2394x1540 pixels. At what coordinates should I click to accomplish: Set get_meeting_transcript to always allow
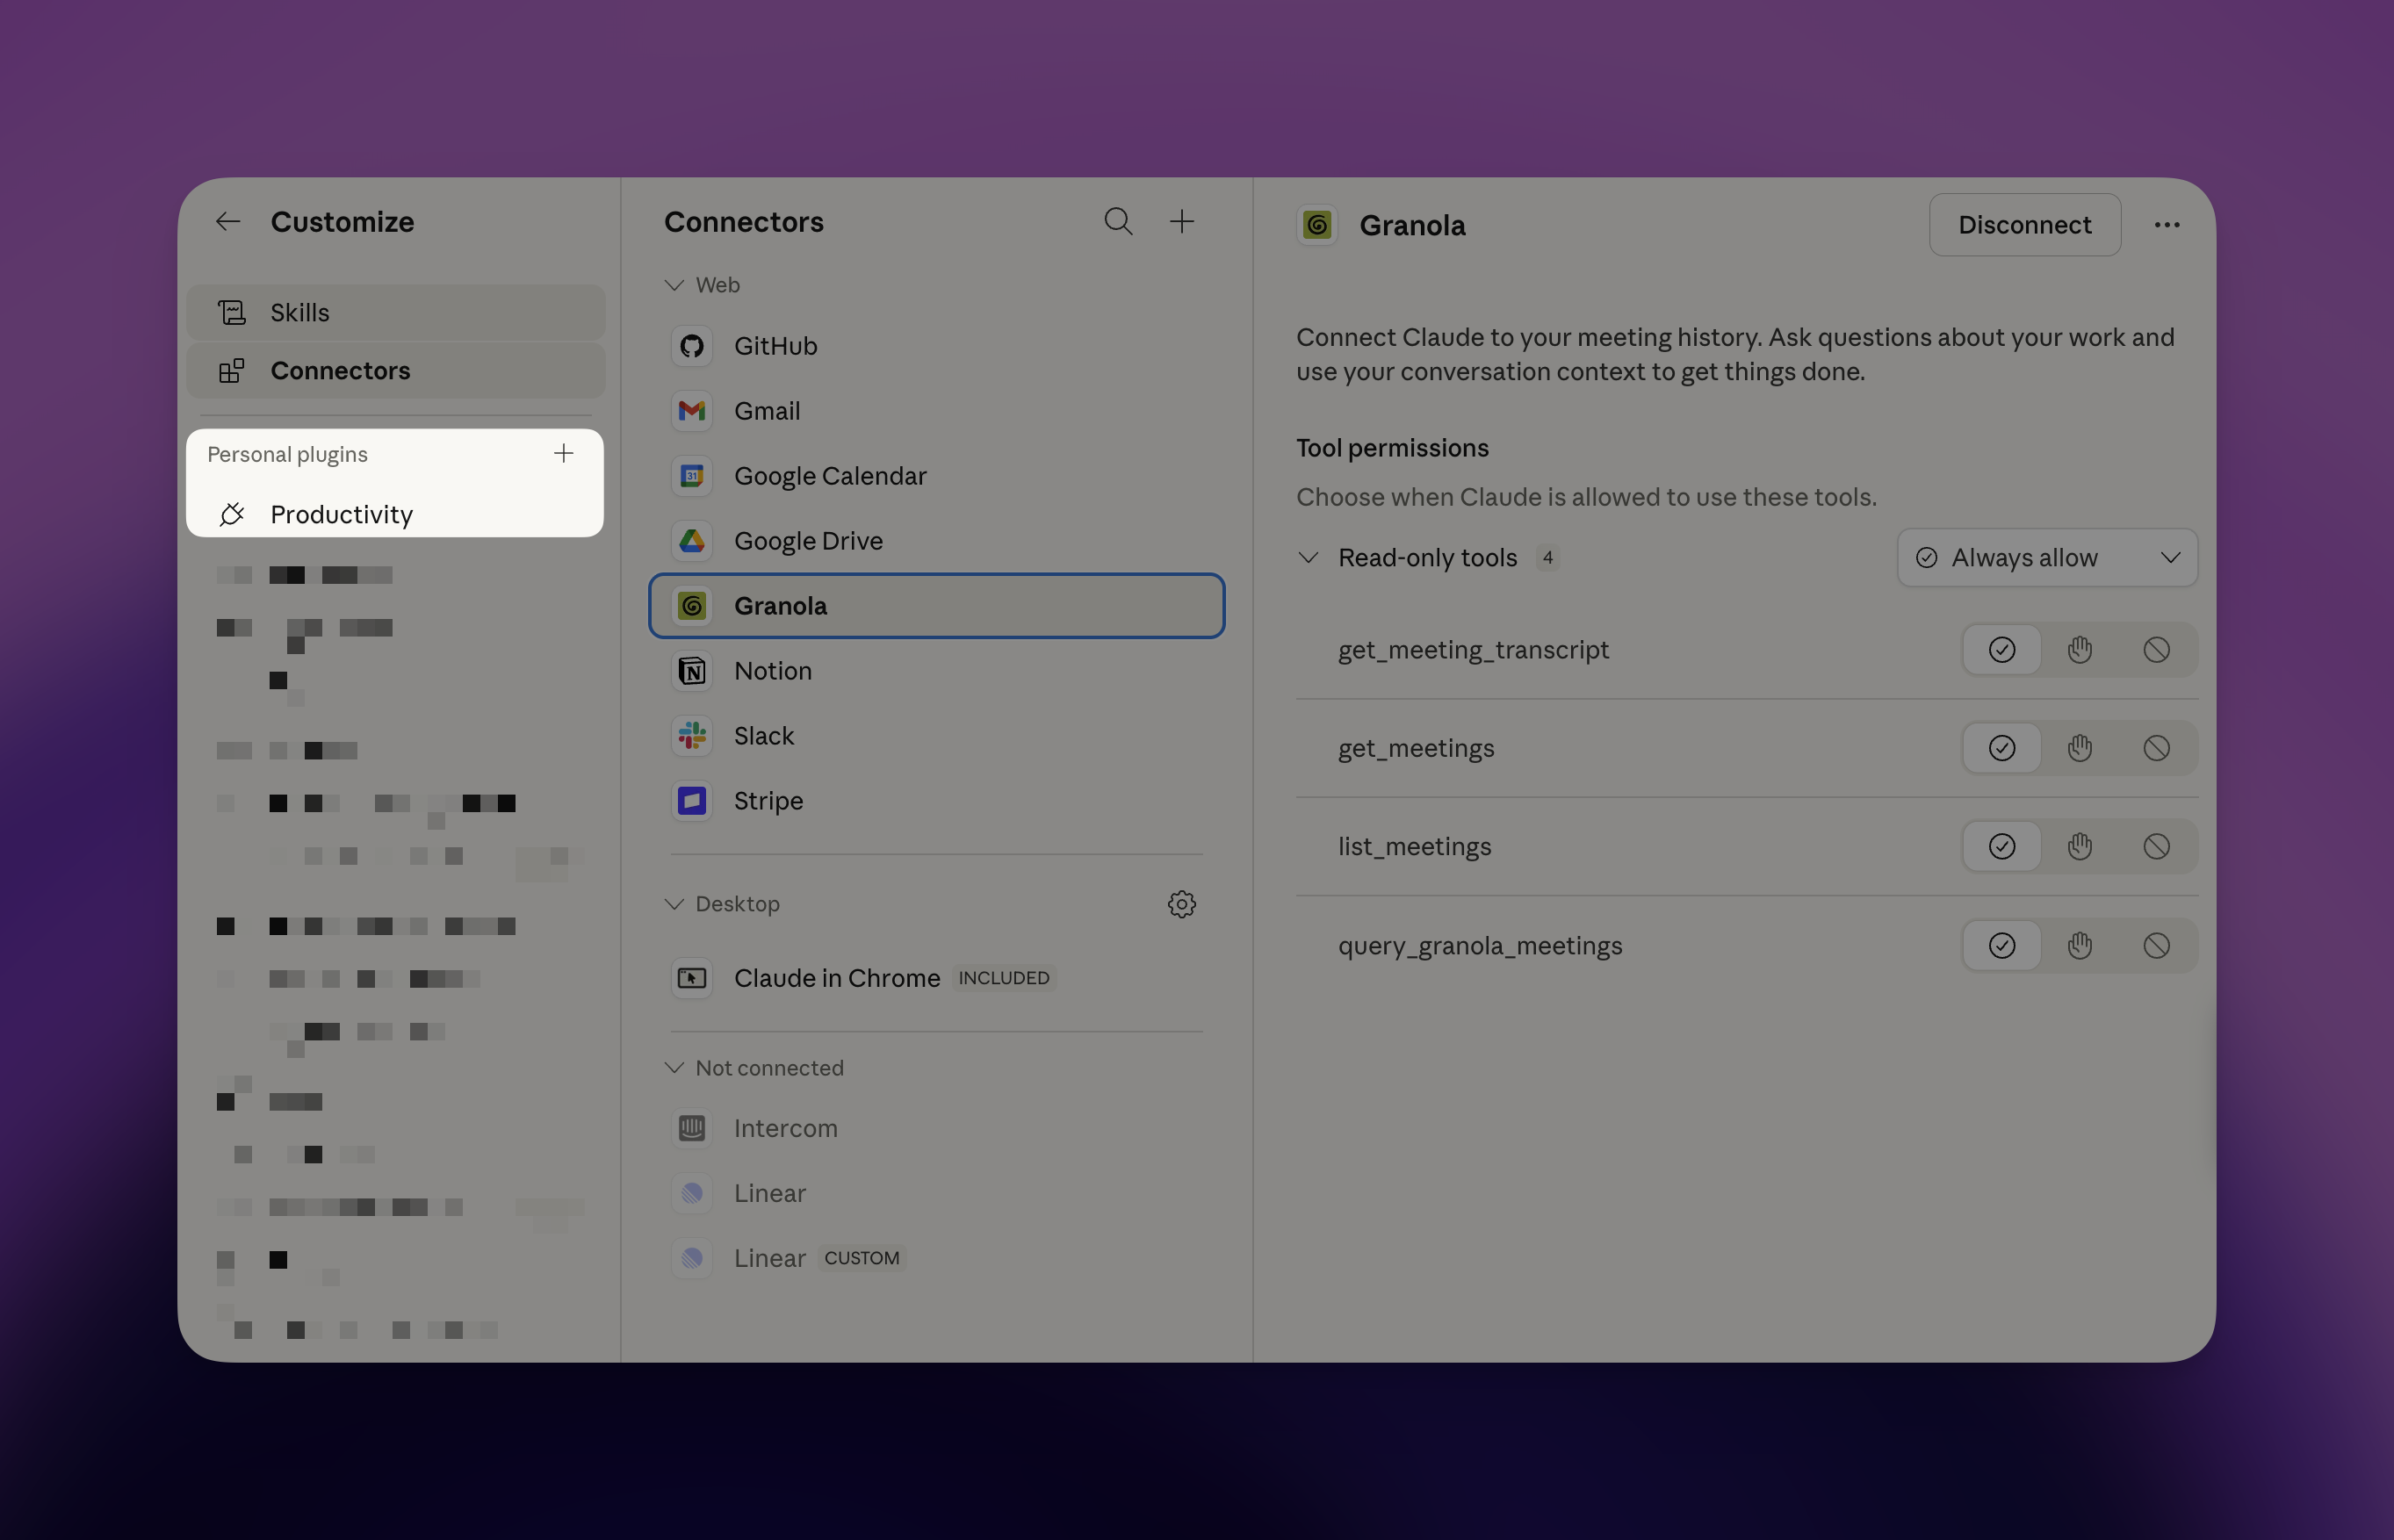(2001, 650)
